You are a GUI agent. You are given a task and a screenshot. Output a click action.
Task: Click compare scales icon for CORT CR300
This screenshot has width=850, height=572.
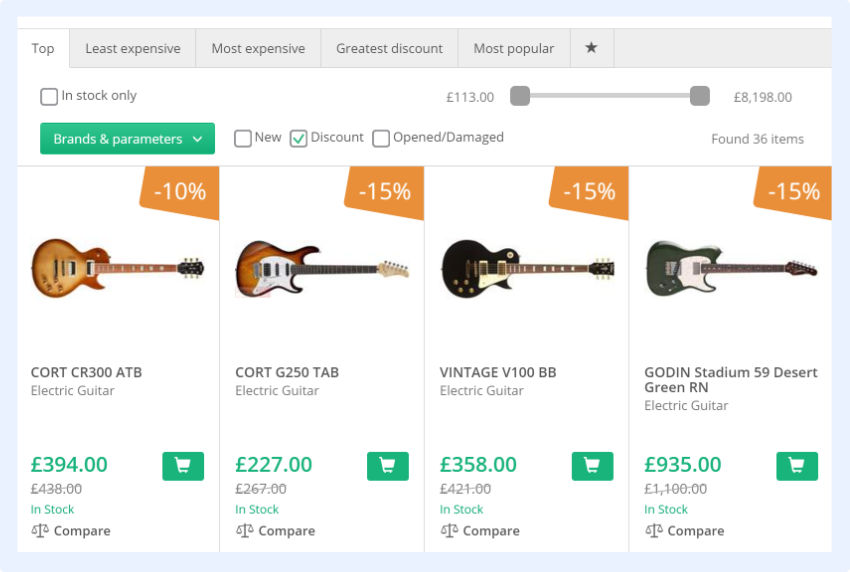[40, 531]
